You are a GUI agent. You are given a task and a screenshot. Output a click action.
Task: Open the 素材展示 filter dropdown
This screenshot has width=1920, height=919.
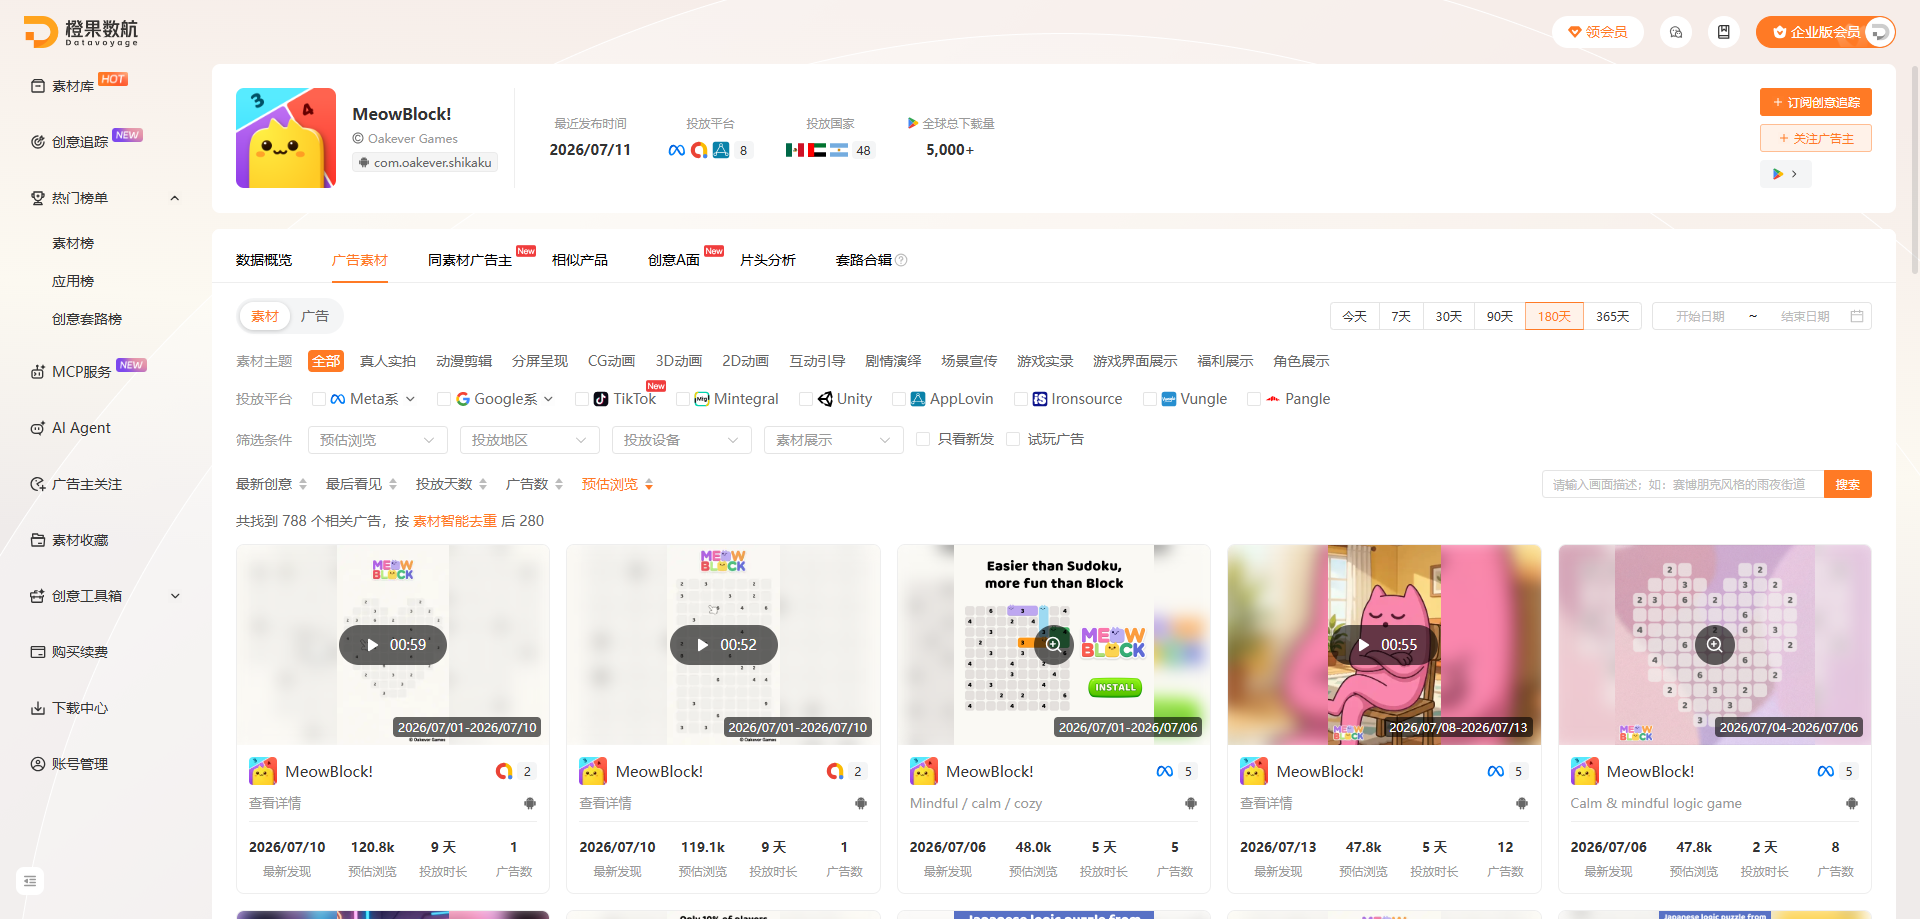[834, 440]
